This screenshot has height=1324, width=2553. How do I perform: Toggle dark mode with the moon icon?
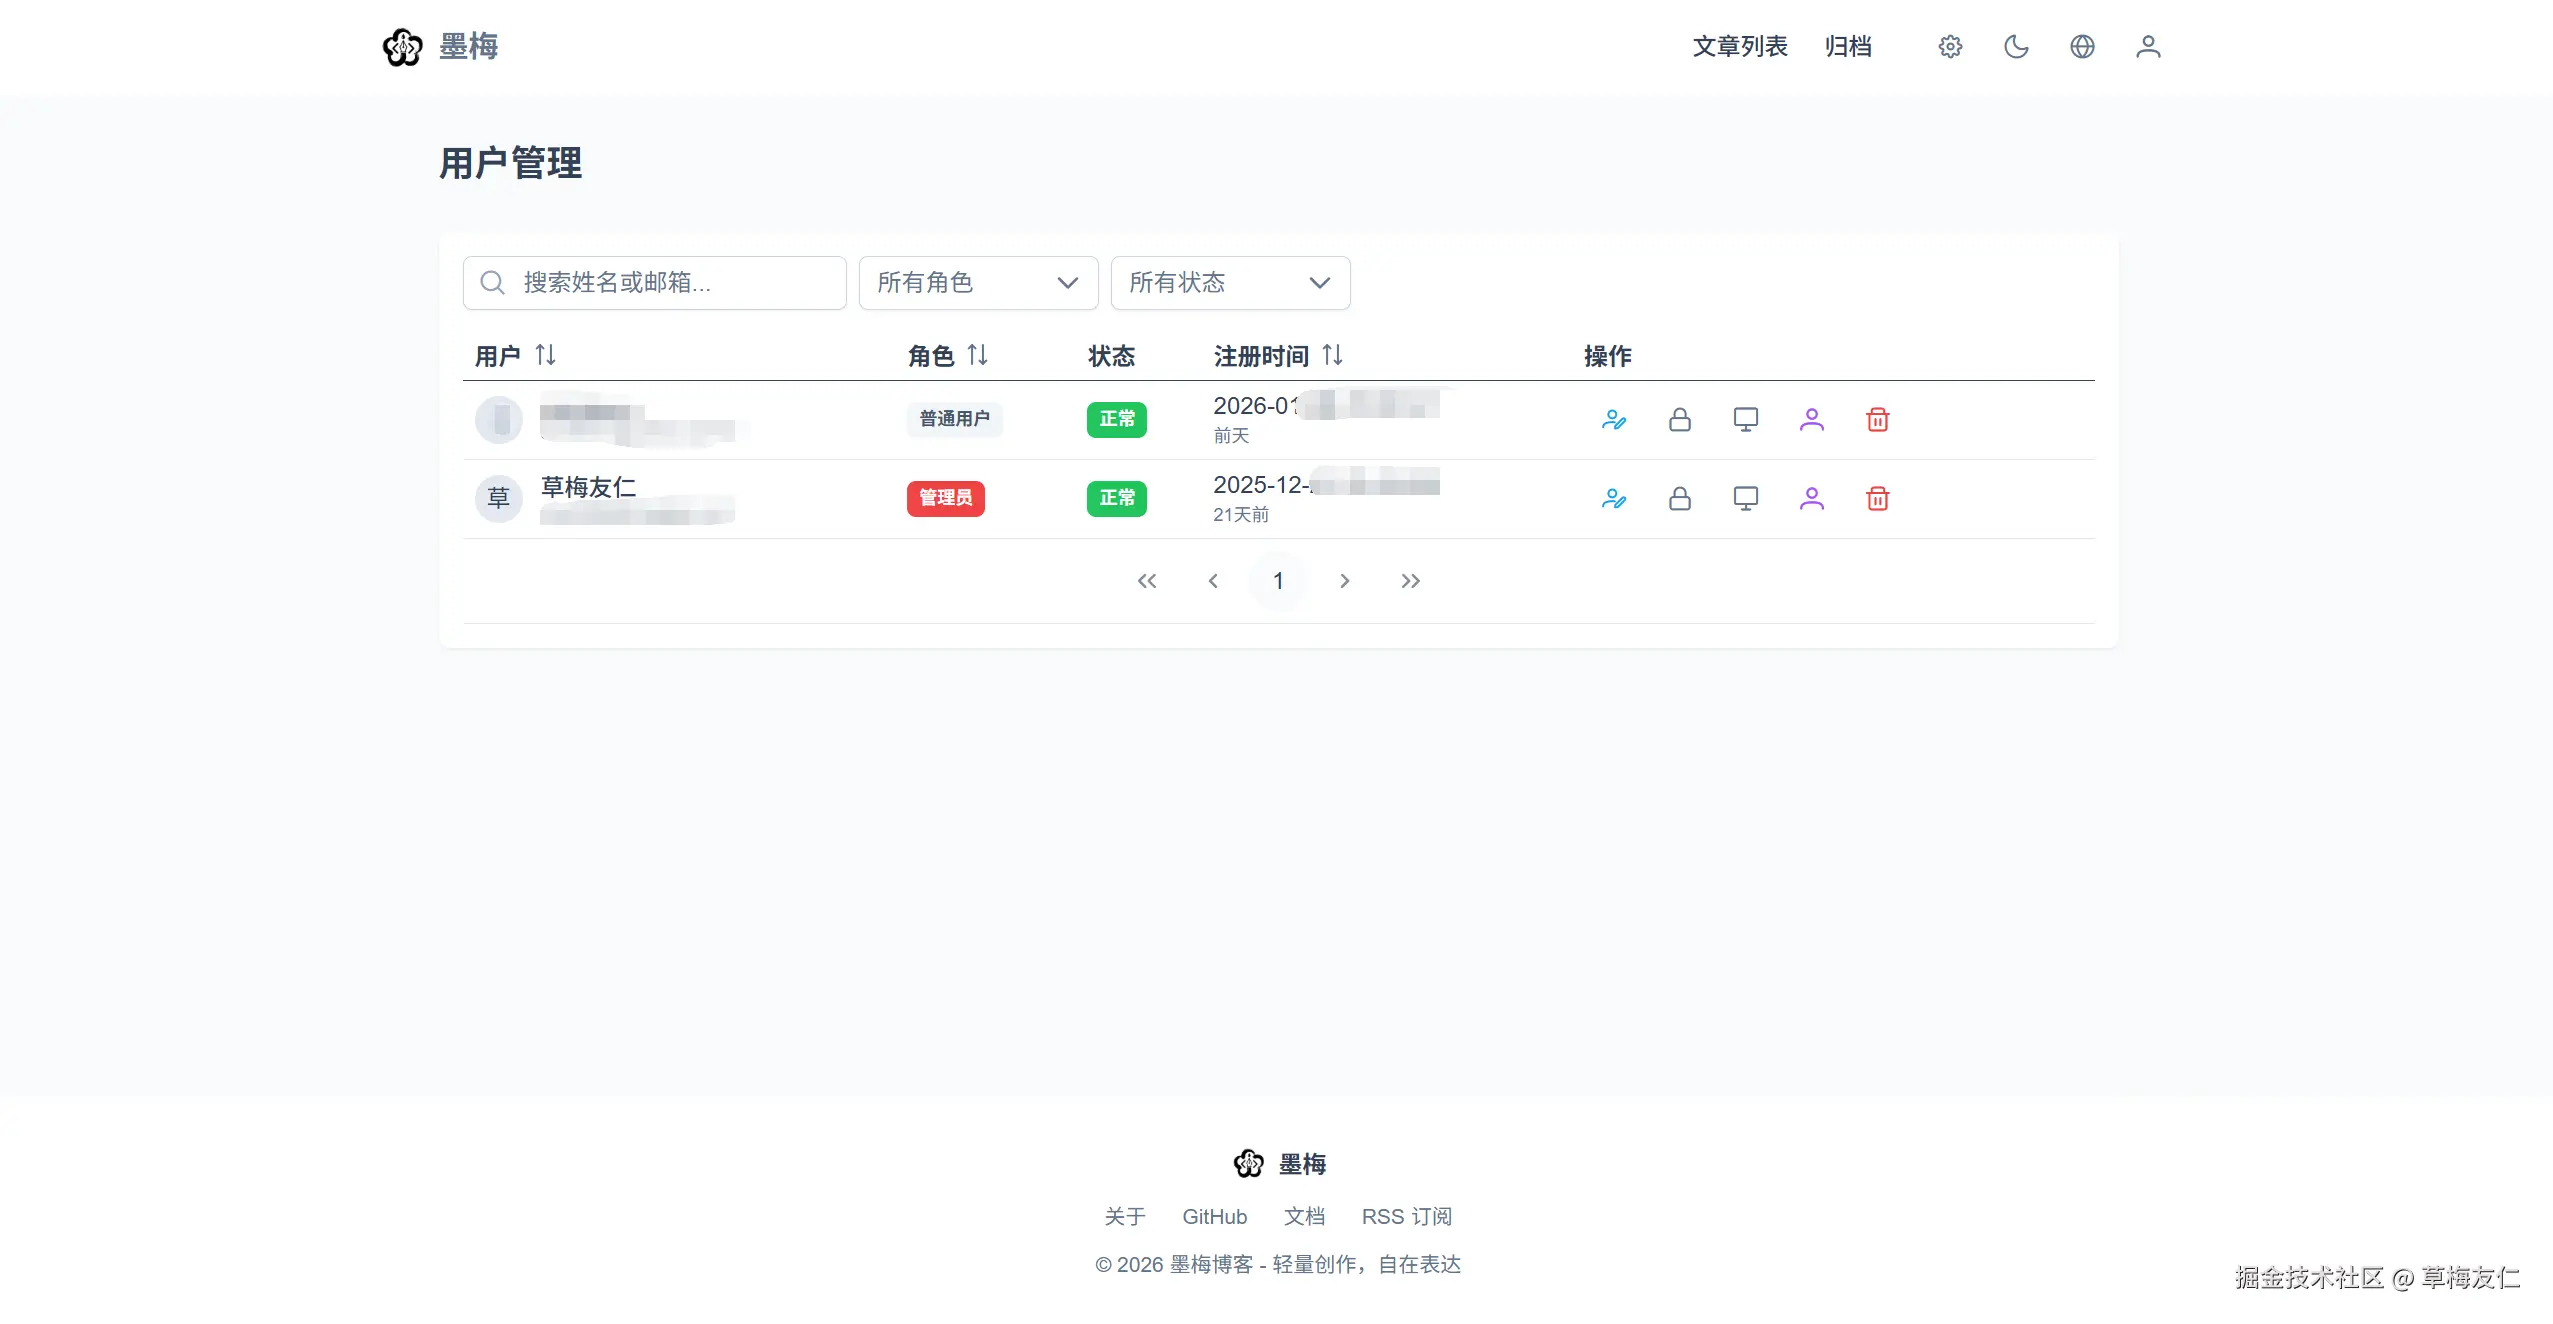point(2016,47)
